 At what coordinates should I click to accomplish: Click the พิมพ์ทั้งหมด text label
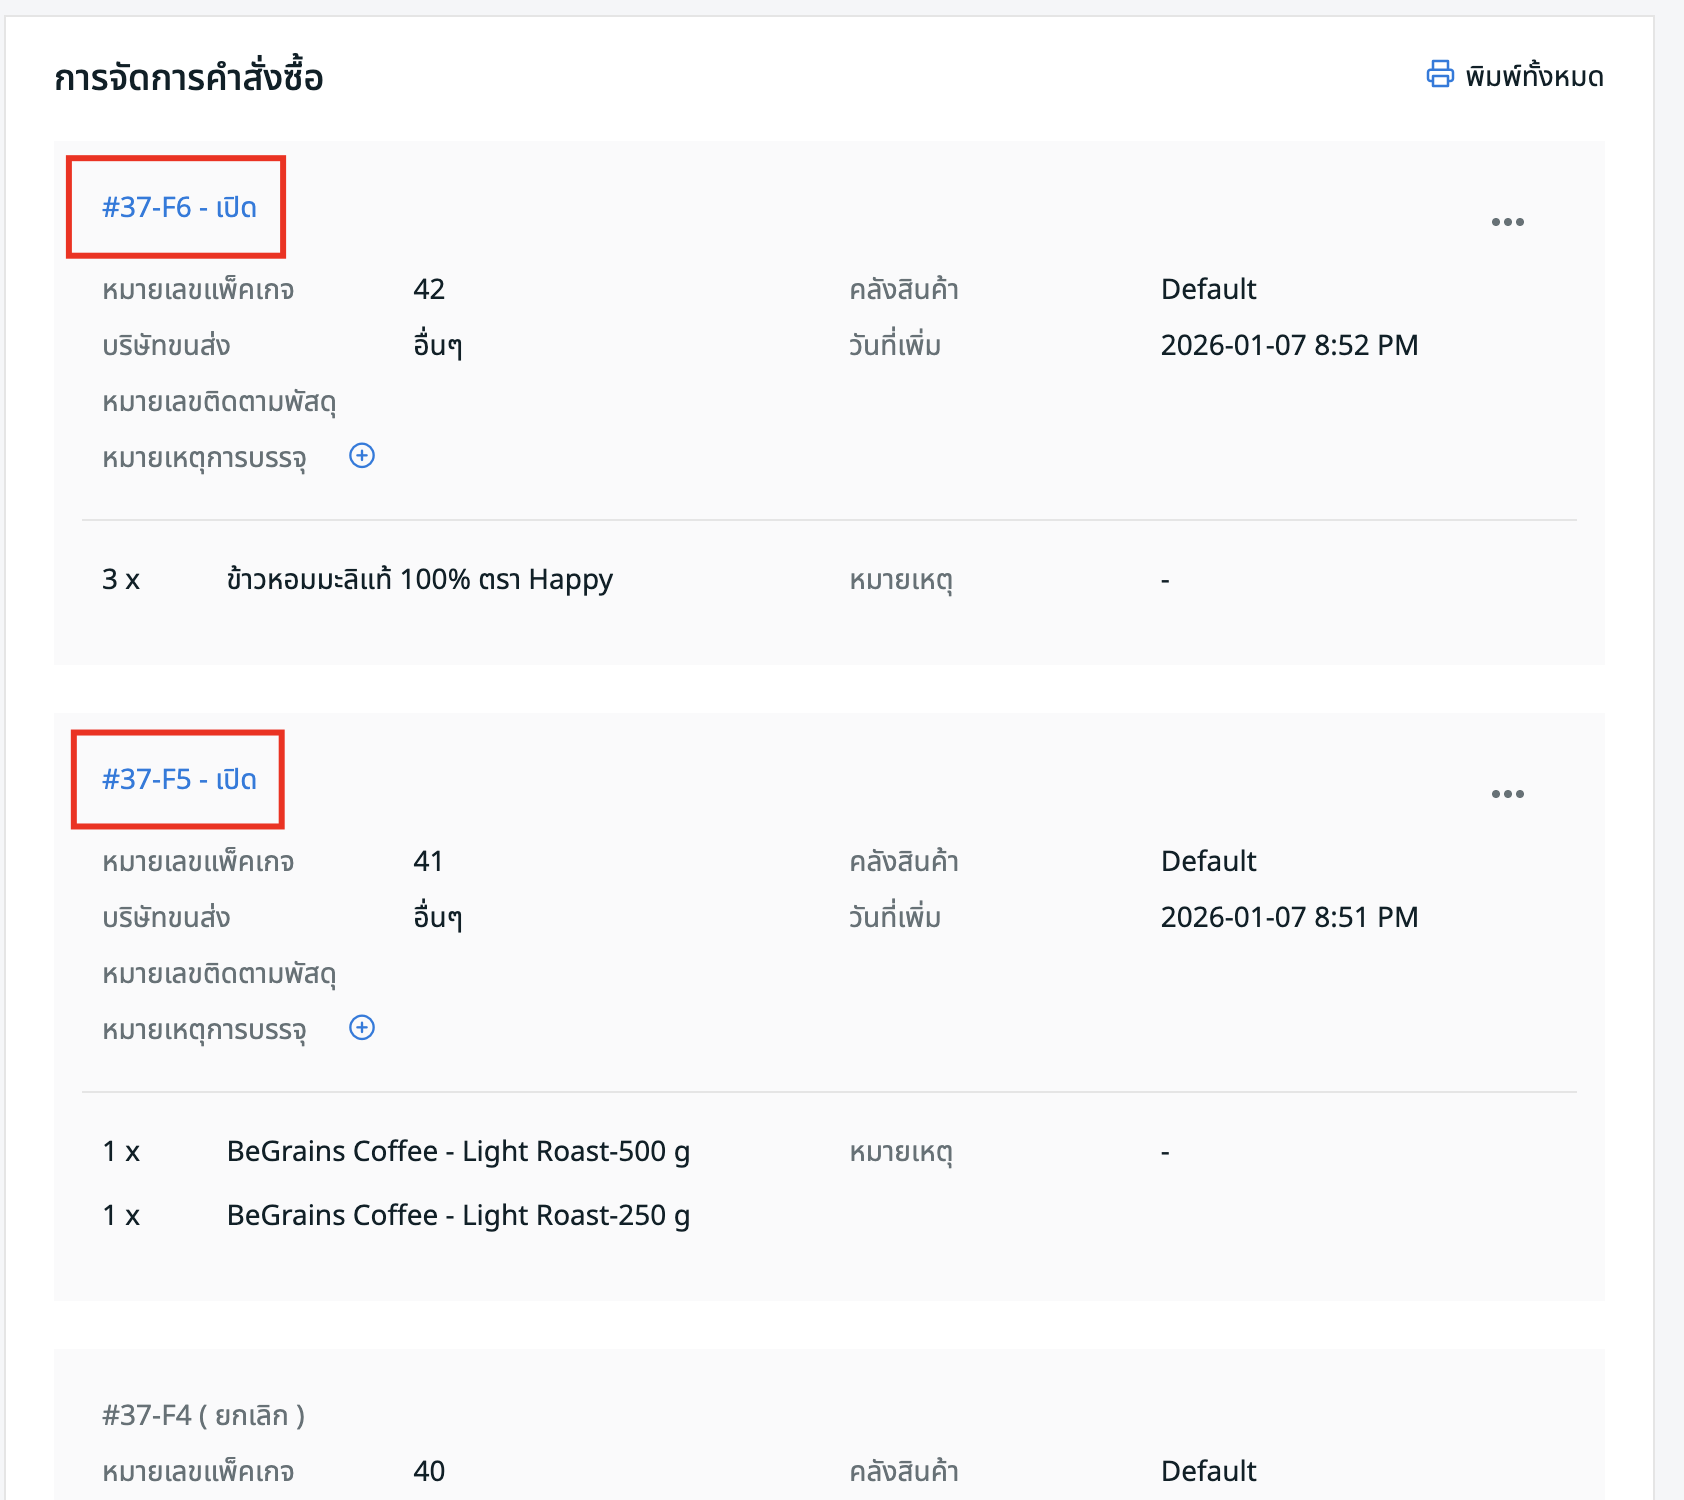(1534, 77)
